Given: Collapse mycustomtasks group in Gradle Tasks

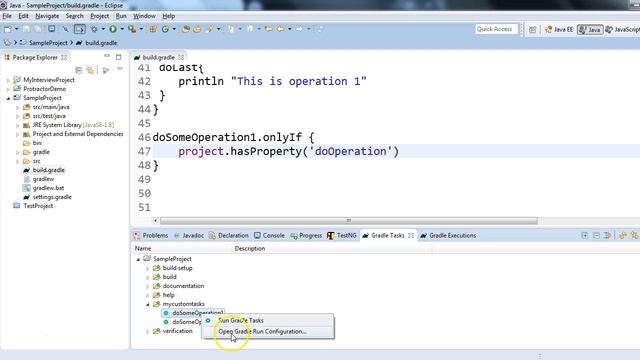Looking at the screenshot, I should click(148, 304).
